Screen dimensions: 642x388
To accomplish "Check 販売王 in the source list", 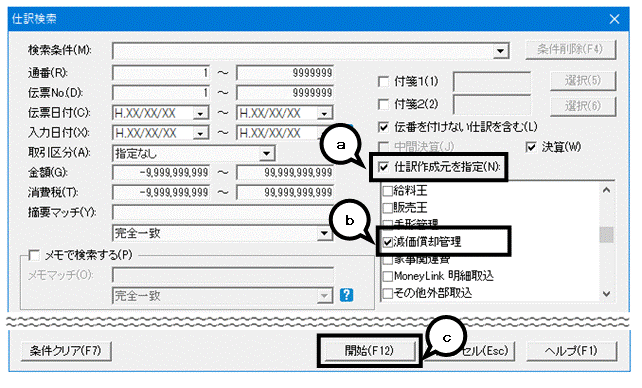I will [x=387, y=208].
